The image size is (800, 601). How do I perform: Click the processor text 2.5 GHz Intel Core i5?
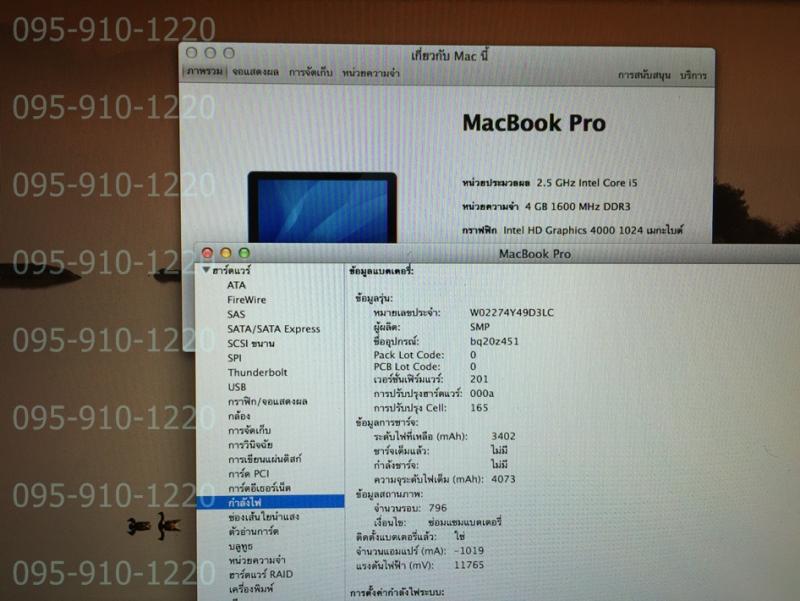[587, 183]
